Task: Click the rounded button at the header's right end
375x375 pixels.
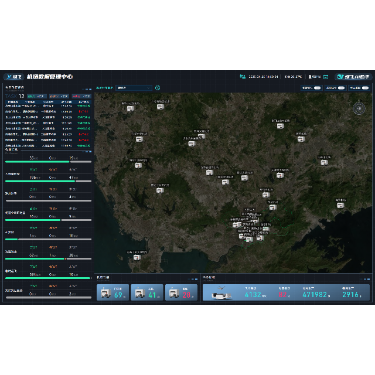Action: (x=353, y=77)
